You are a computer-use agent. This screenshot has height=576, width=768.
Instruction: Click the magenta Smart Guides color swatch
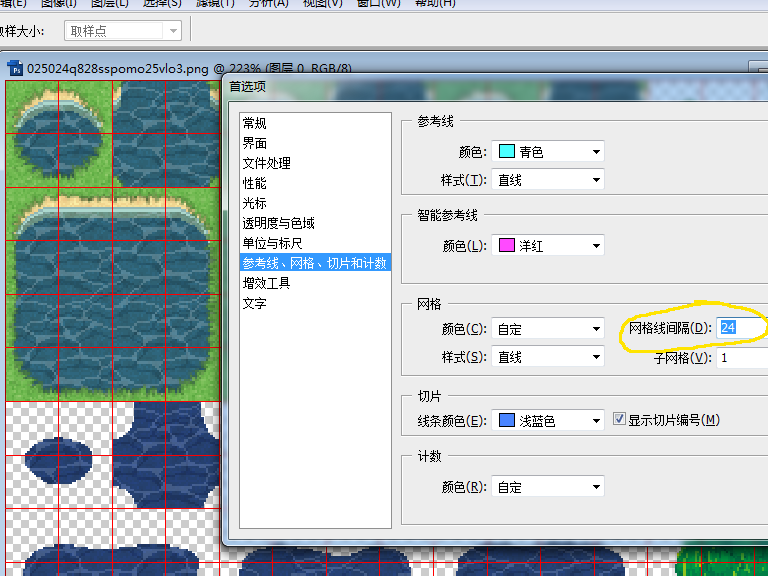(x=506, y=245)
